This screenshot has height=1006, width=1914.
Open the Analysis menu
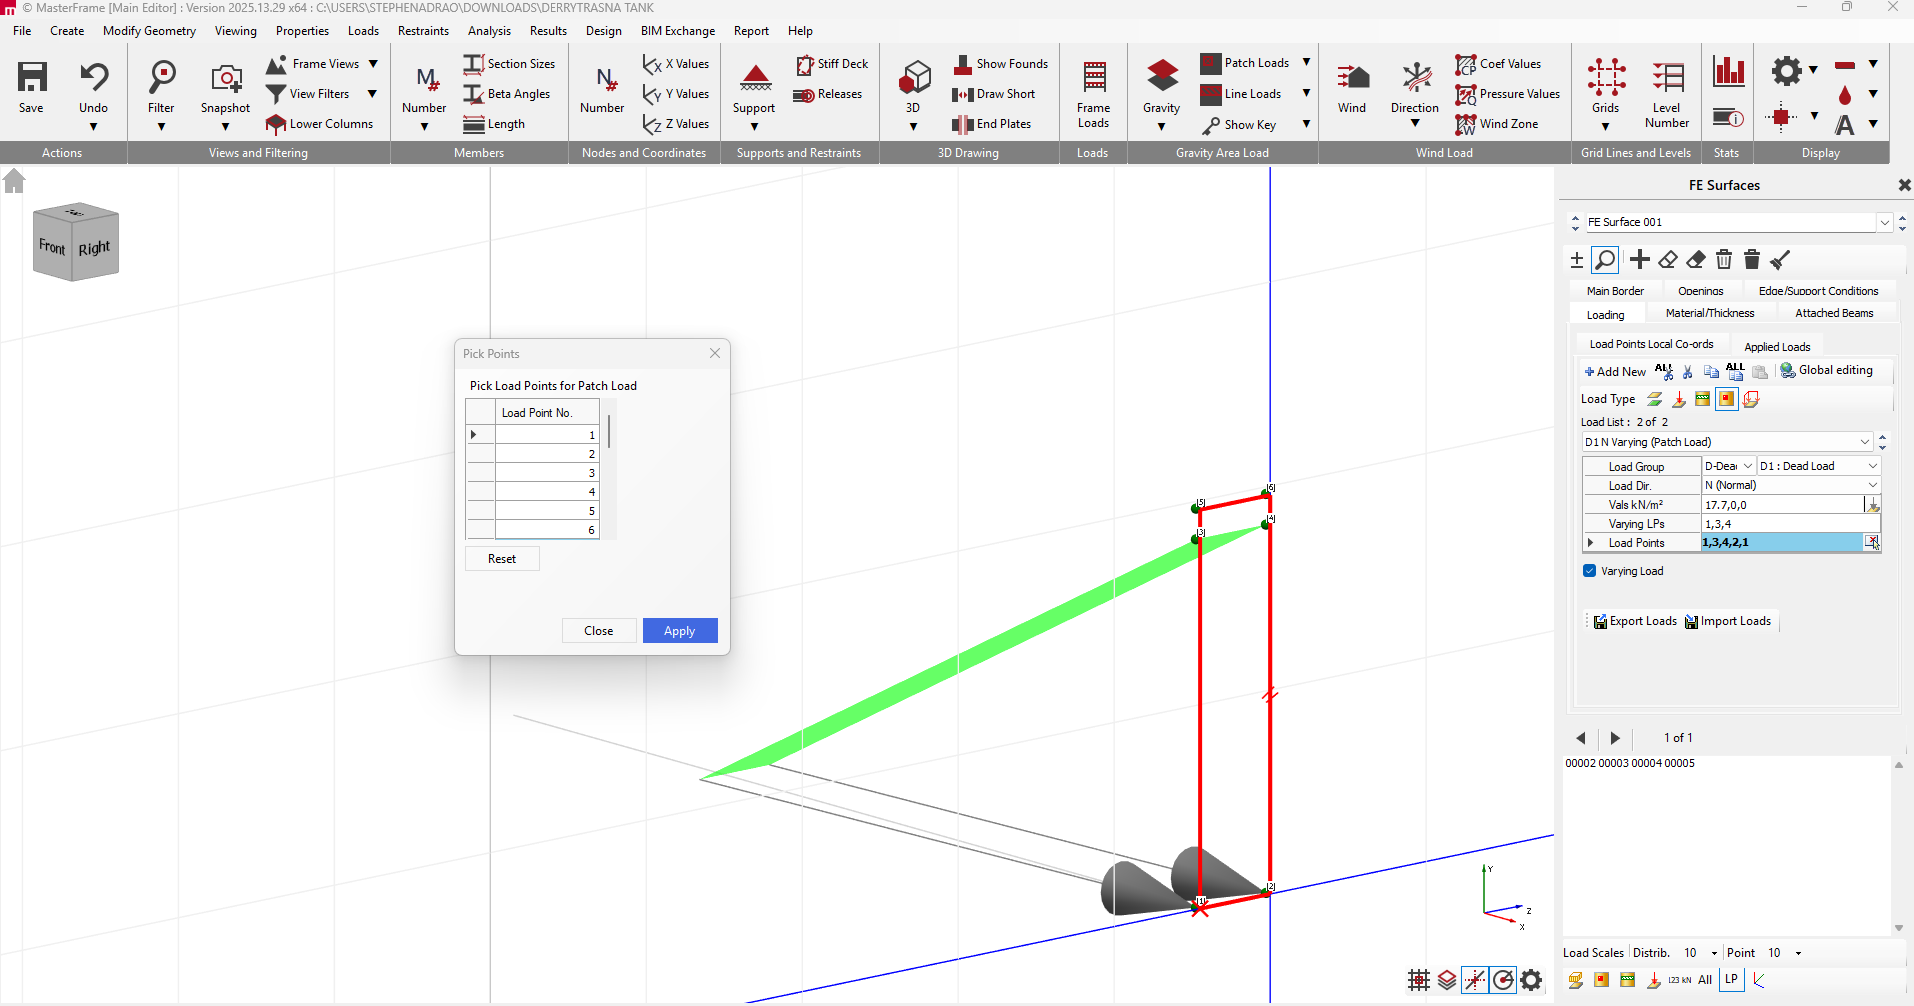pyautogui.click(x=489, y=31)
